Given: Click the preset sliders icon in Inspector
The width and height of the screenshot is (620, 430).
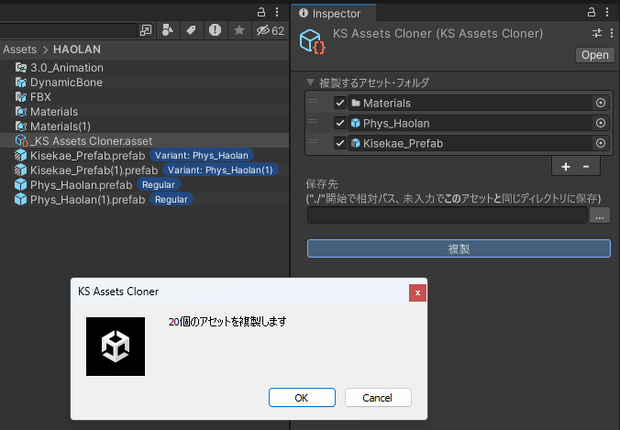Looking at the screenshot, I should coord(597,33).
